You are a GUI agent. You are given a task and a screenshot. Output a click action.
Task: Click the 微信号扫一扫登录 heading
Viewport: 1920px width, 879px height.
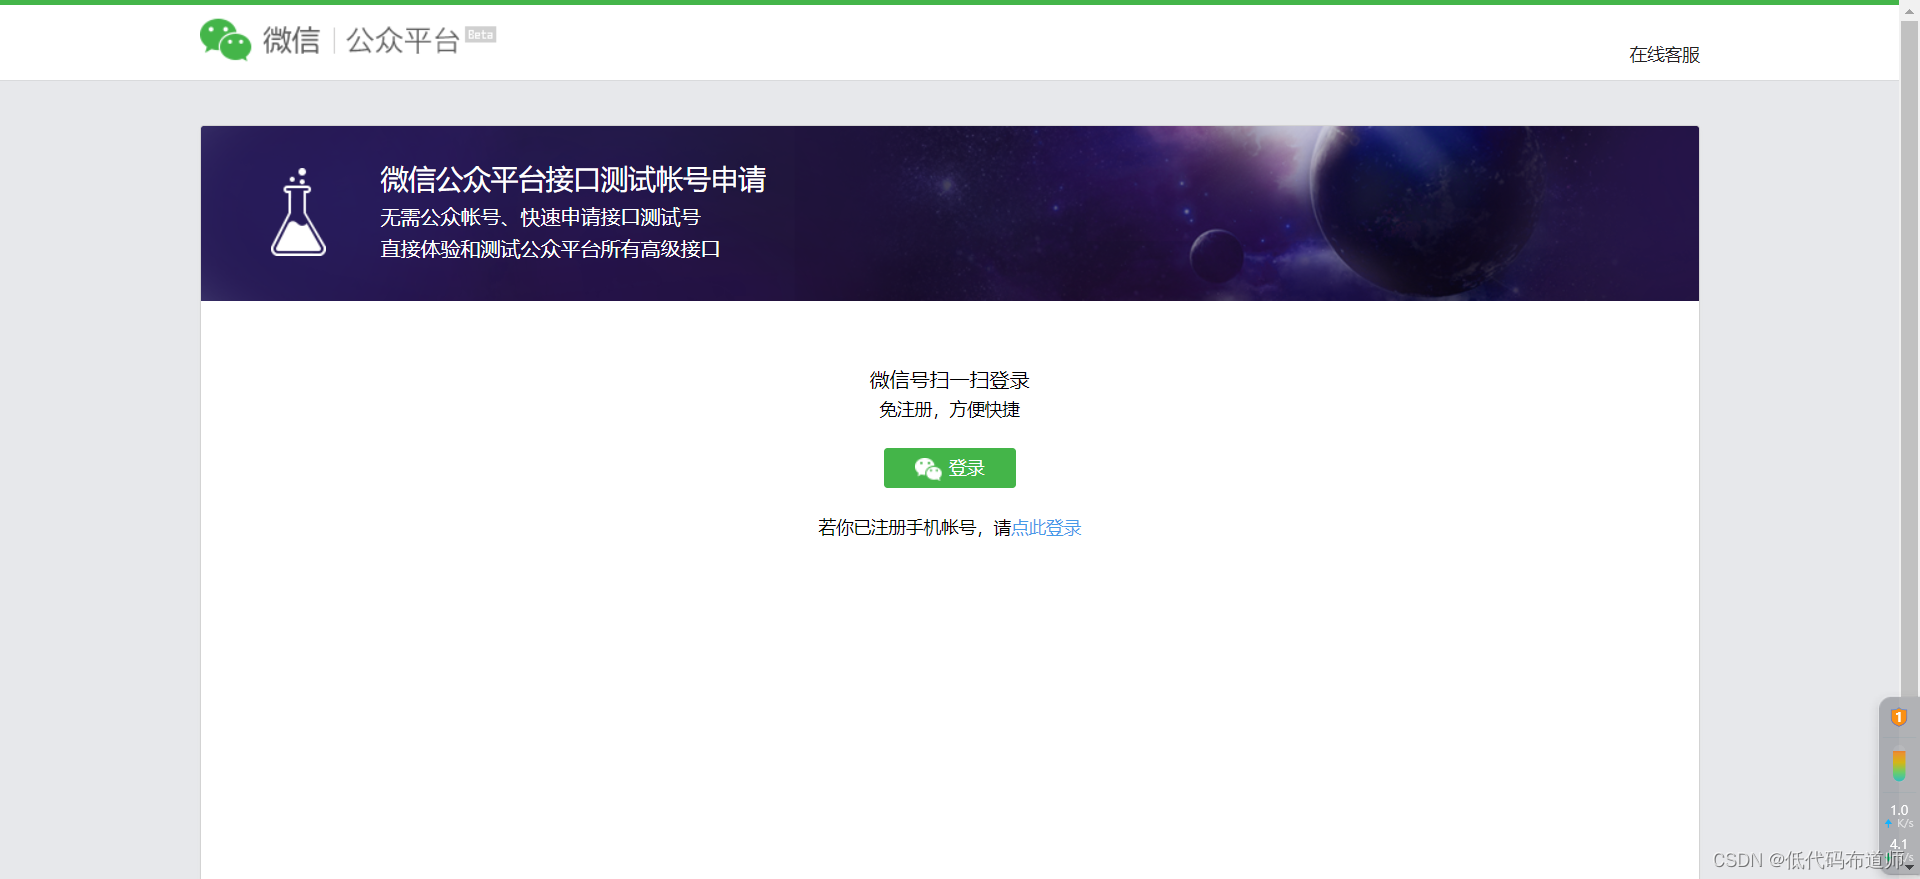click(949, 380)
